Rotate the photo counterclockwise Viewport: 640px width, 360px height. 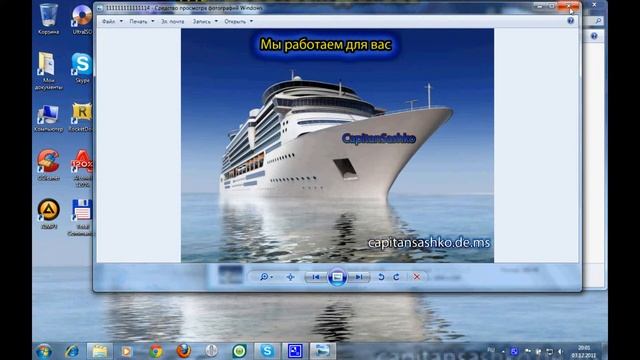click(x=381, y=277)
